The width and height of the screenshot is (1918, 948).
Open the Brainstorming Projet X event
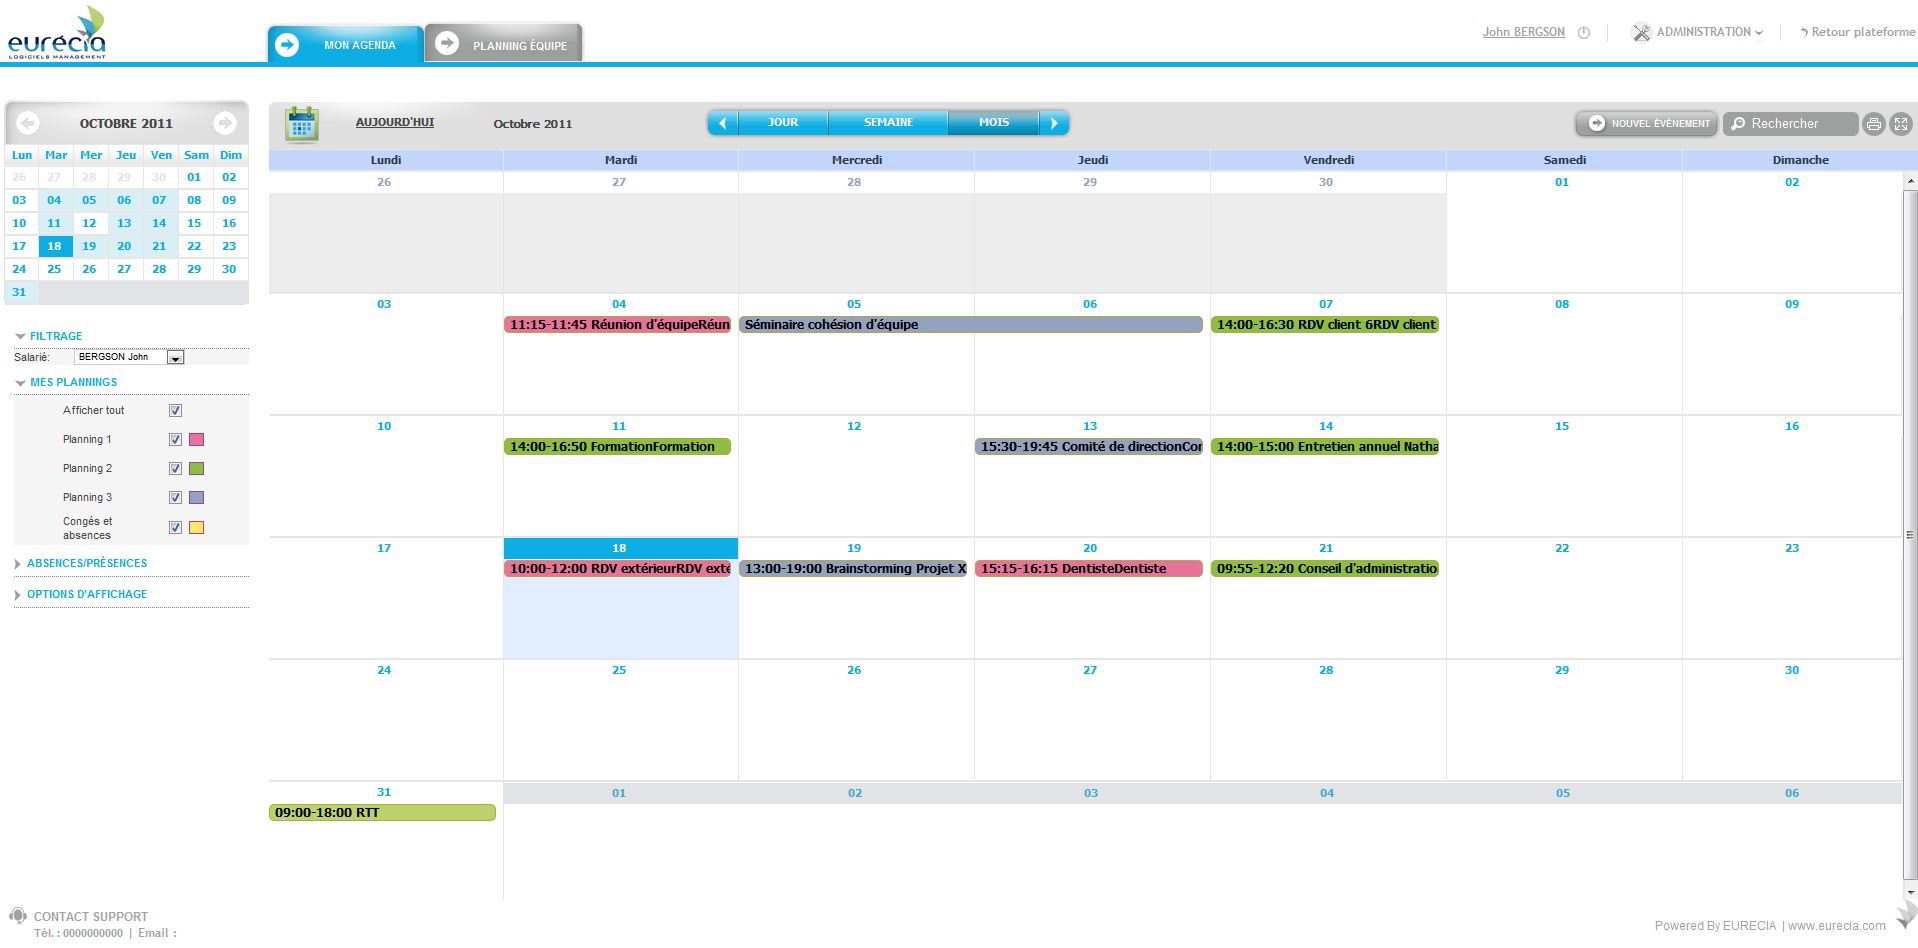pos(853,569)
